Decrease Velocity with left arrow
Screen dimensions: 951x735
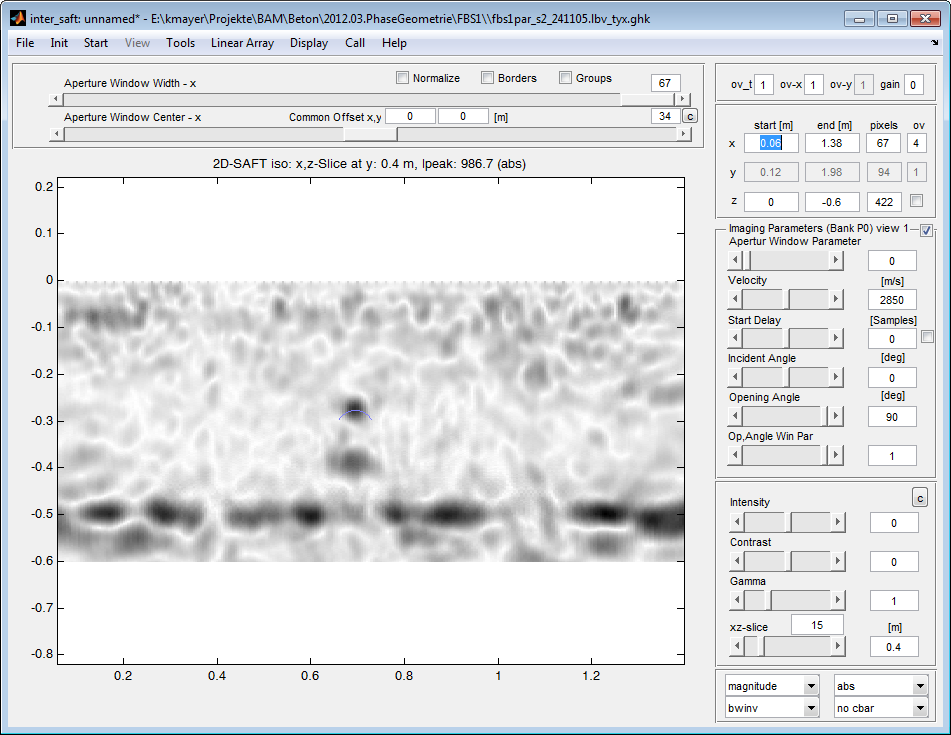tap(734, 299)
